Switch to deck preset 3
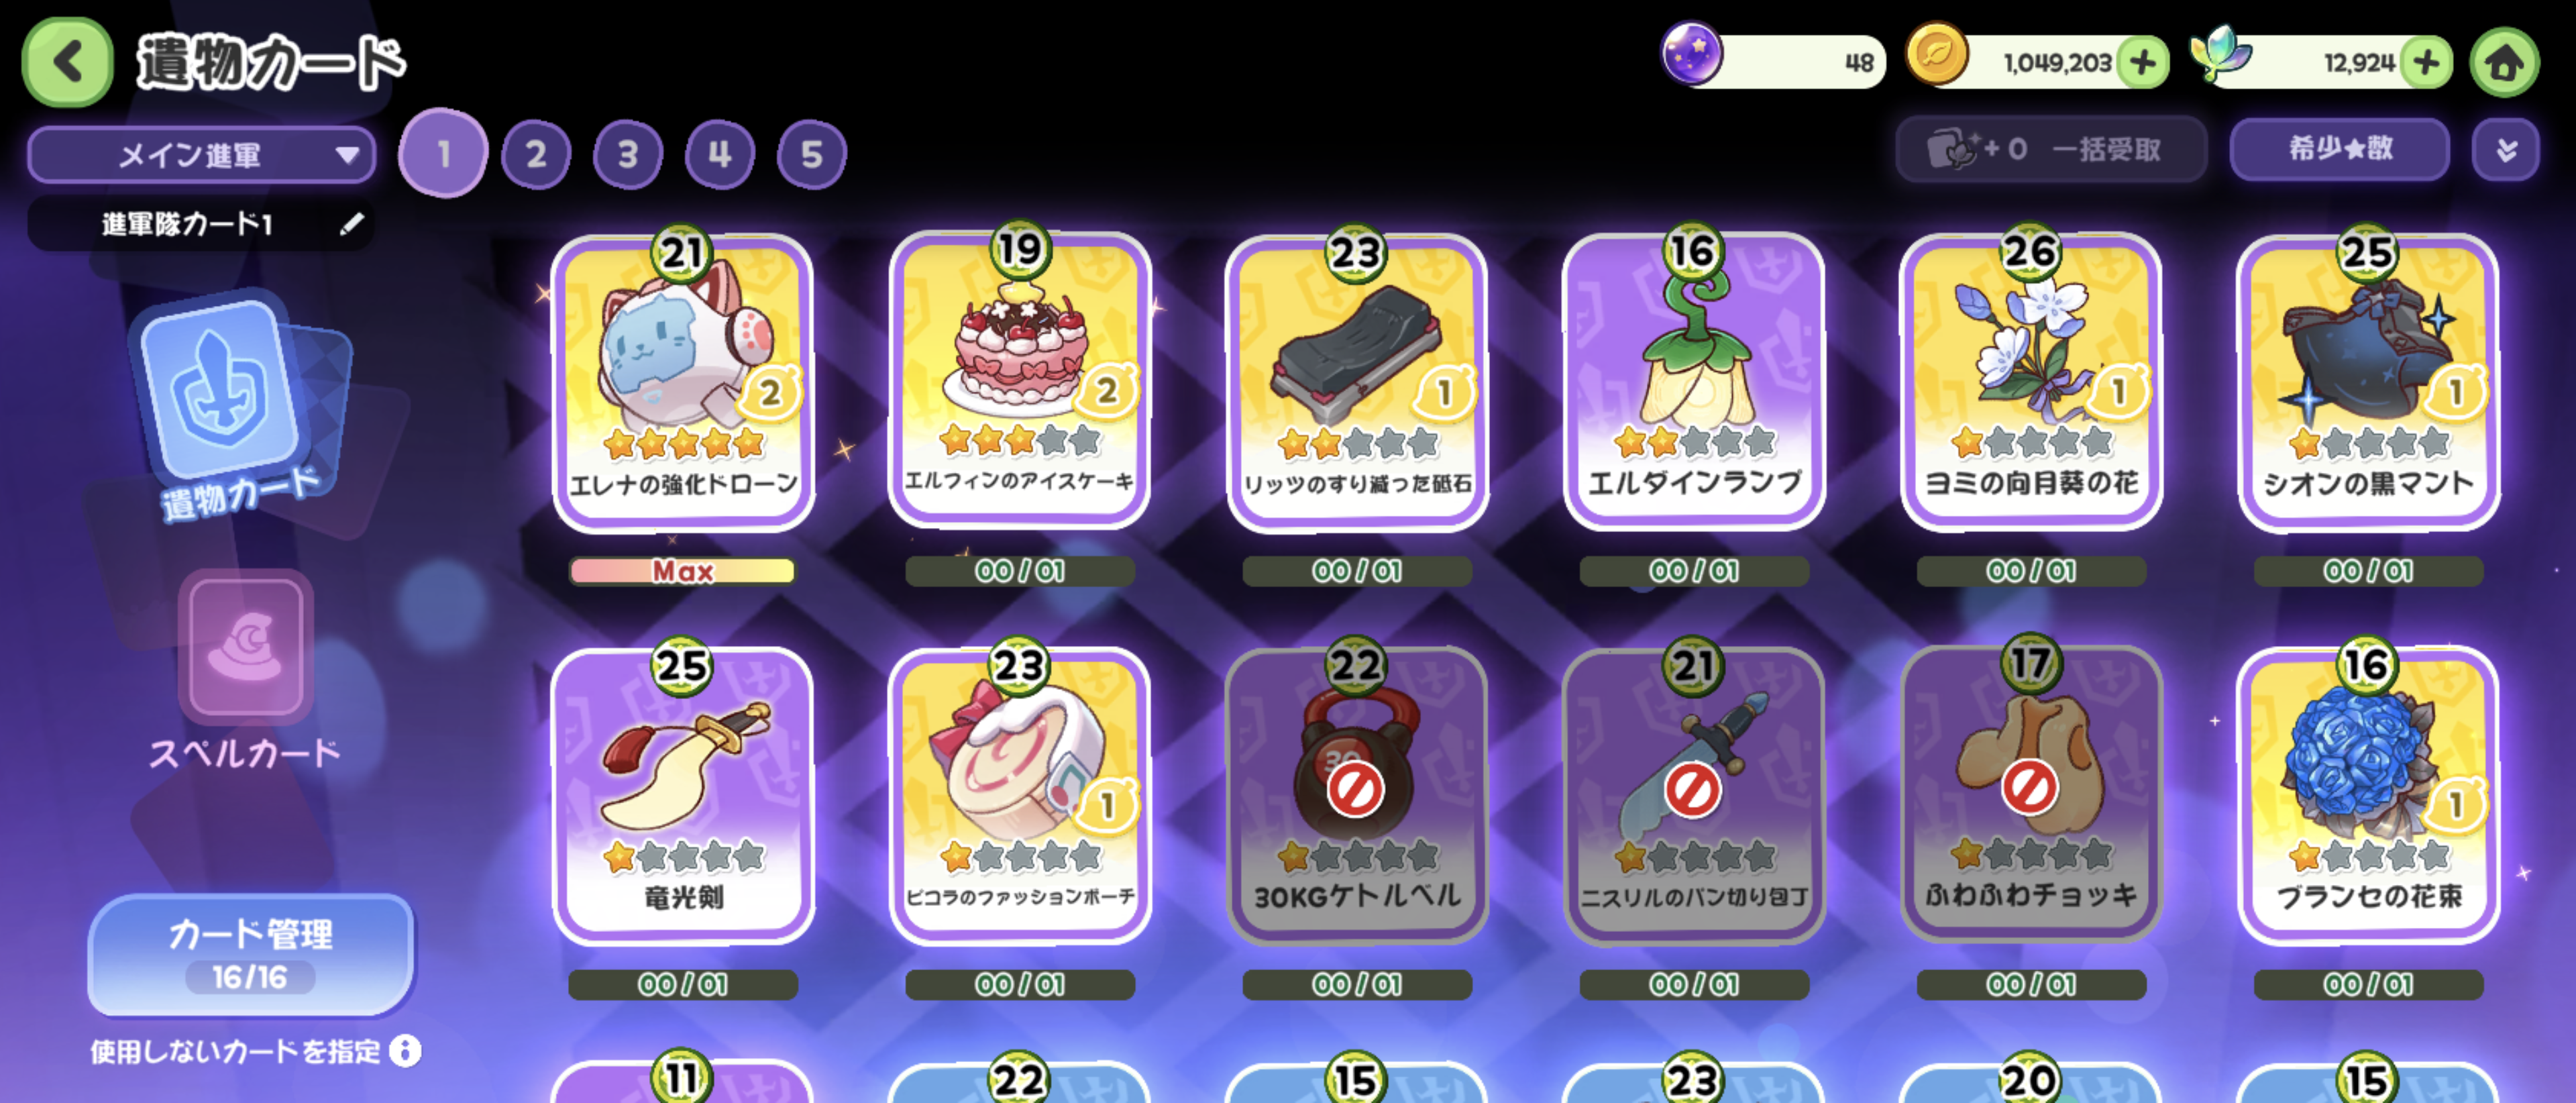The width and height of the screenshot is (2576, 1103). (627, 155)
